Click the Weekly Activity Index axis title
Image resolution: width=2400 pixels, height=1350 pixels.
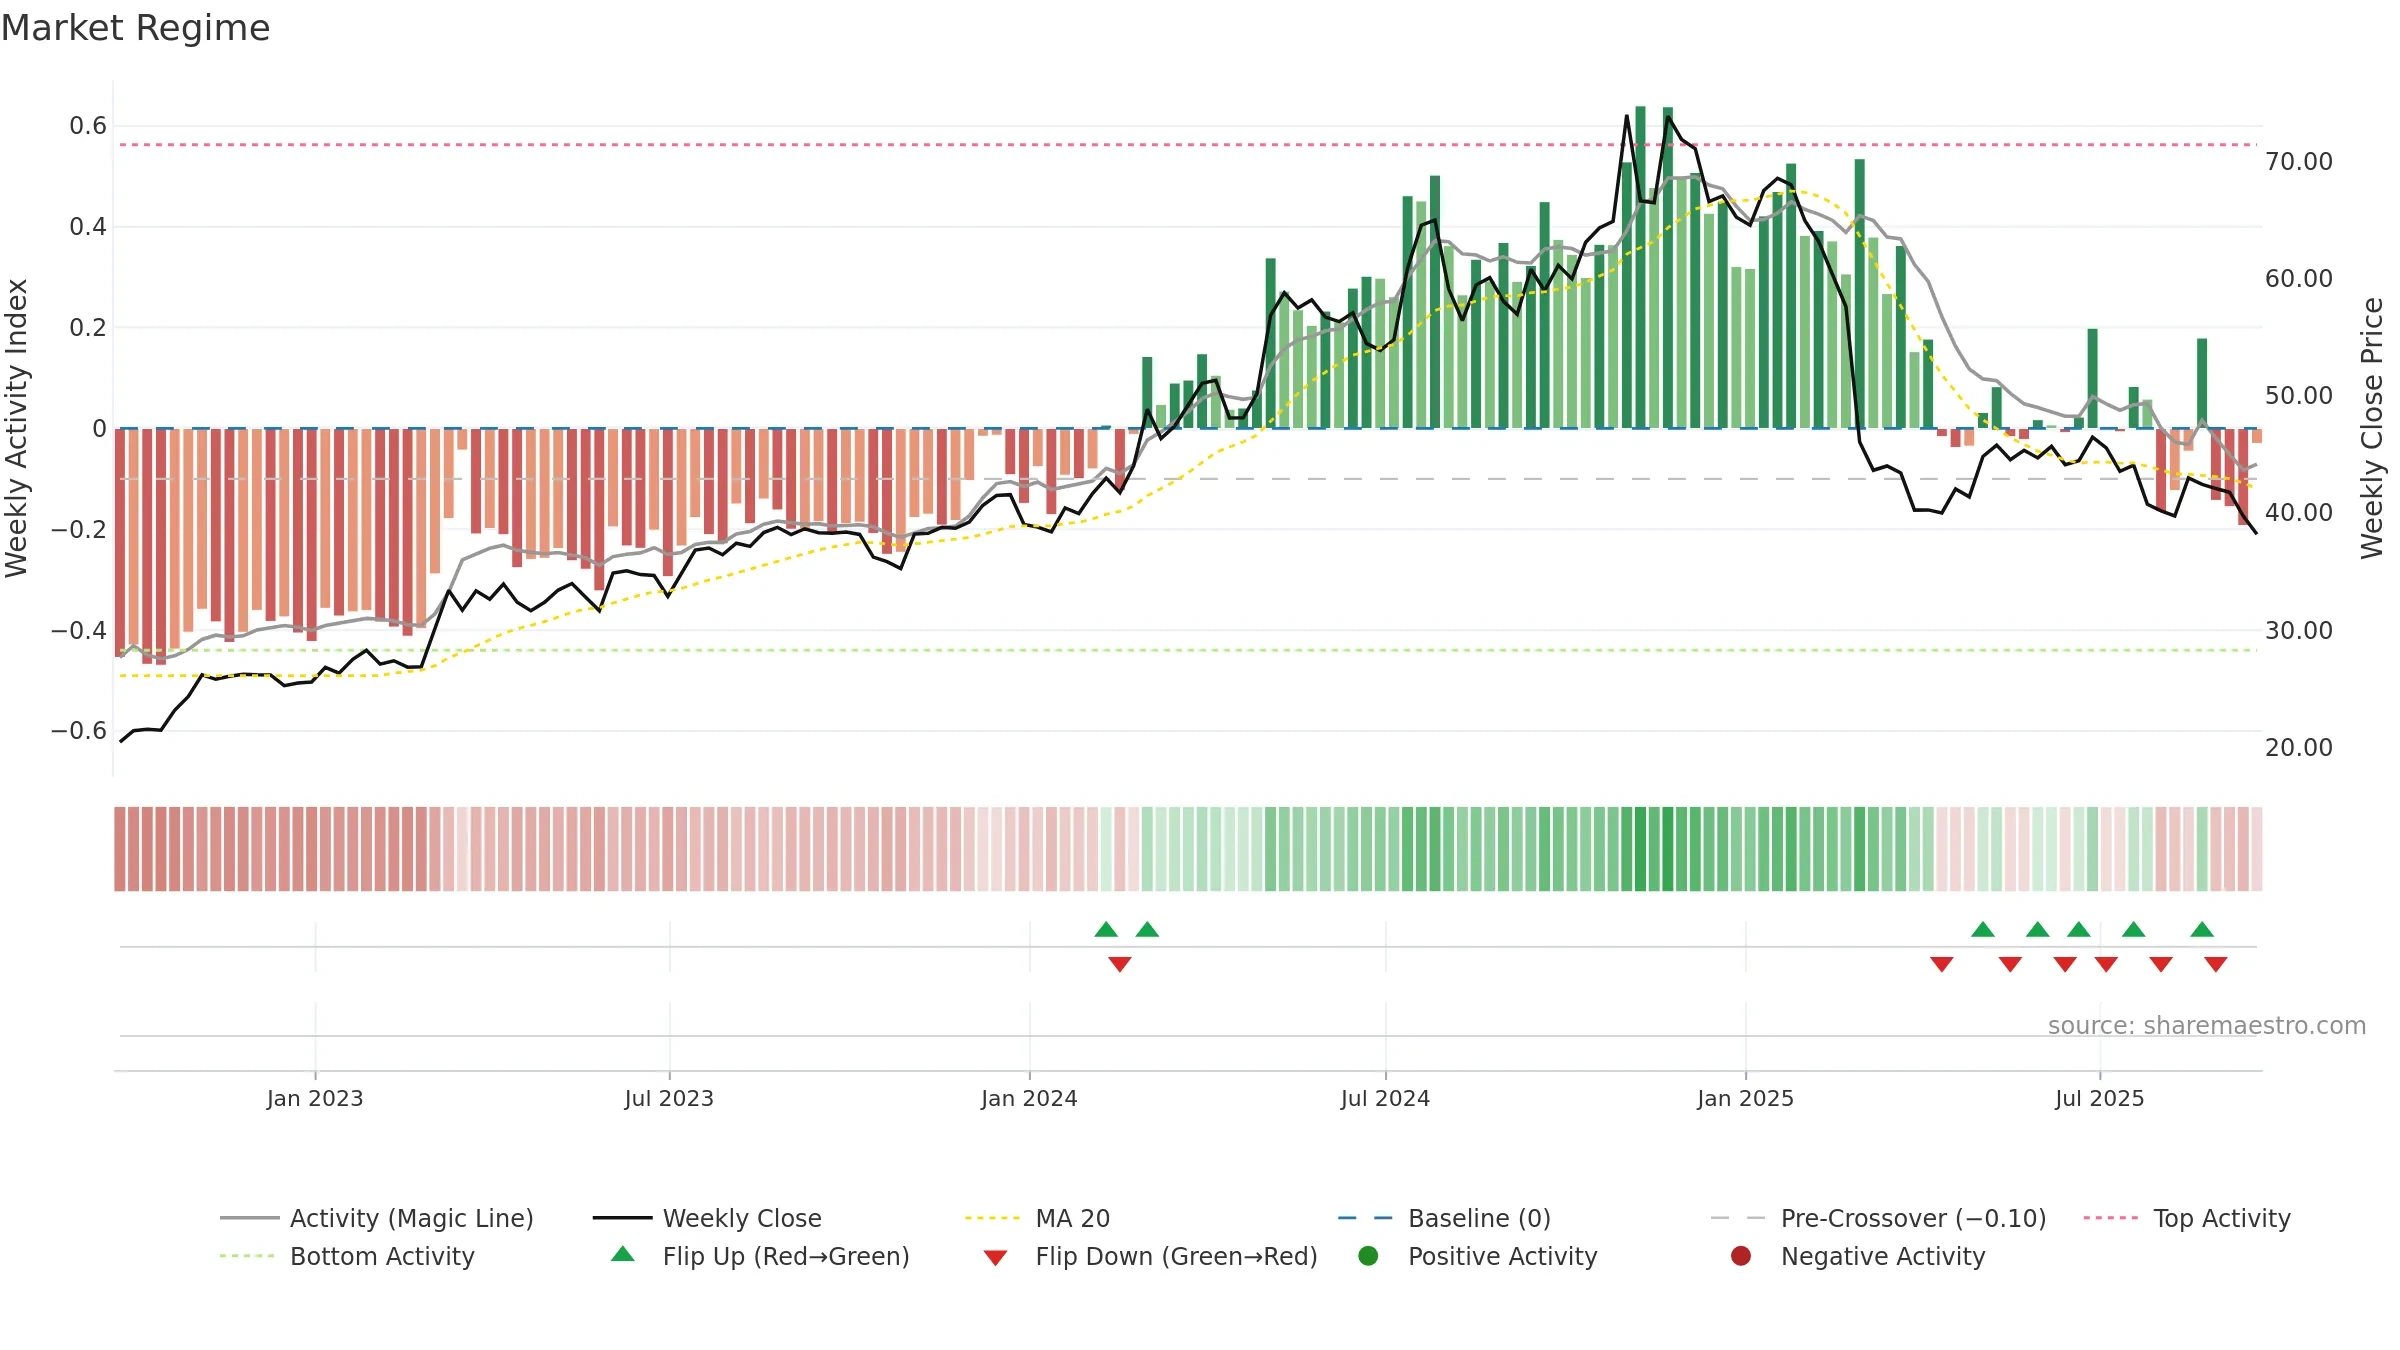[x=16, y=428]
